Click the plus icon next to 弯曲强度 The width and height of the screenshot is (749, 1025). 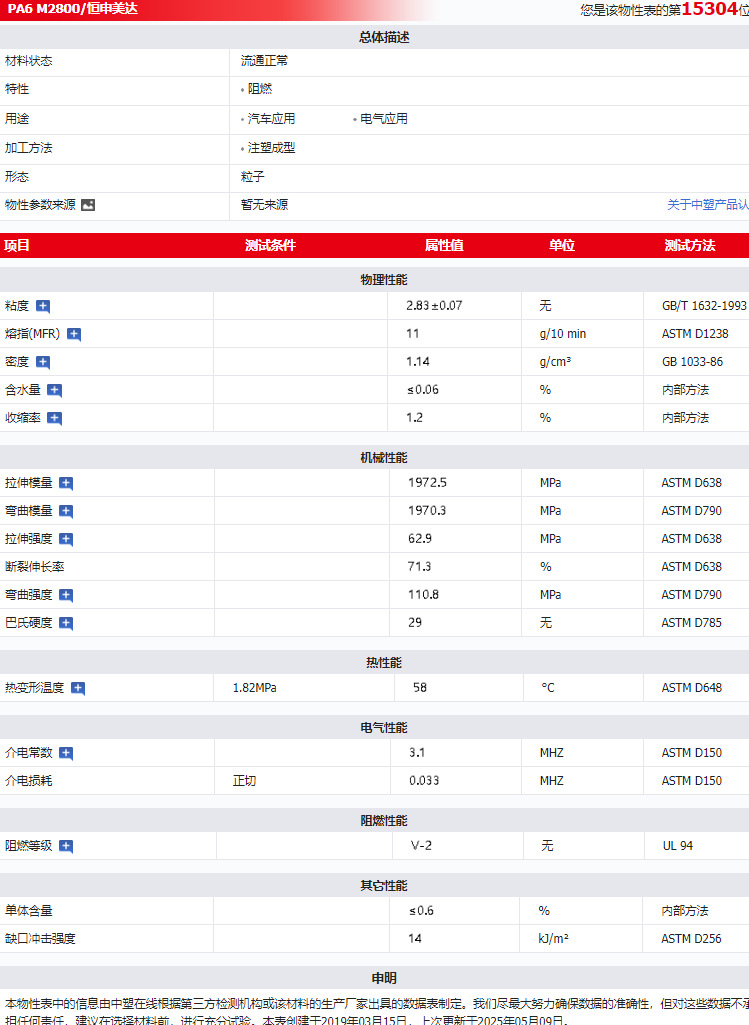click(x=66, y=595)
